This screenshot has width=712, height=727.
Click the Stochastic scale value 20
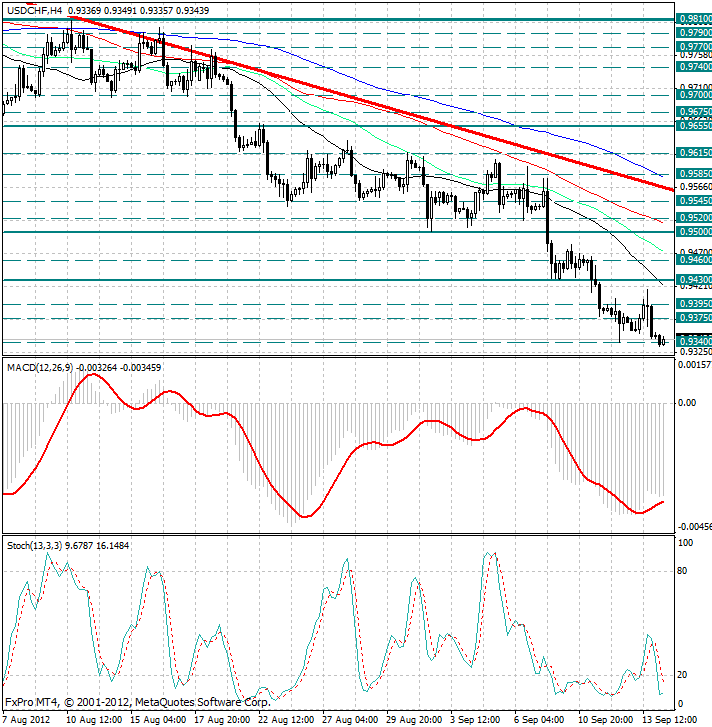pos(682,675)
